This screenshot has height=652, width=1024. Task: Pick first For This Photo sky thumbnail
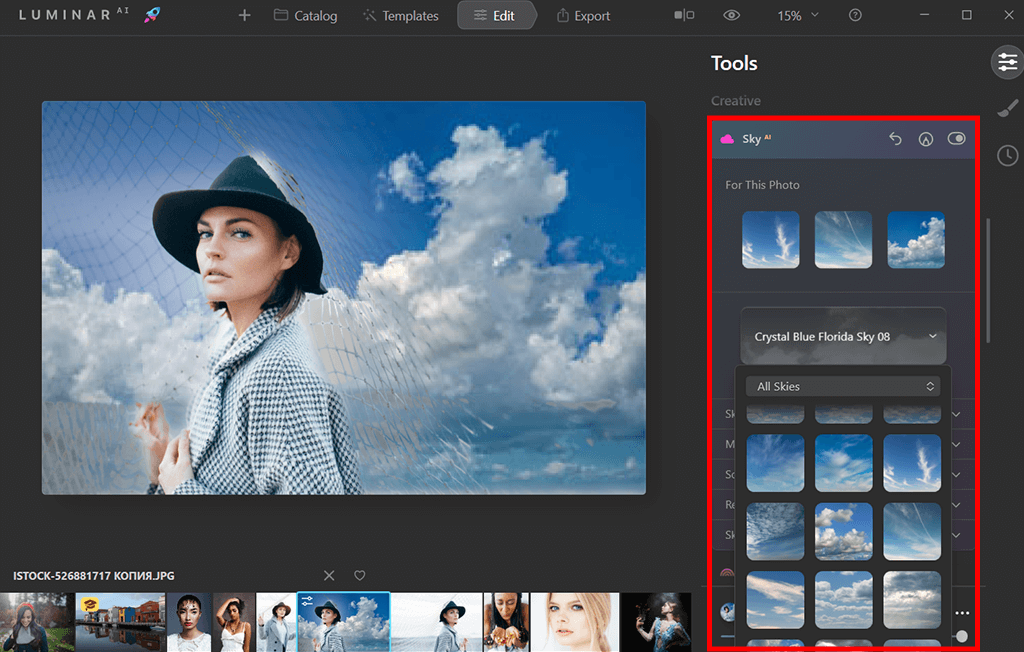(771, 239)
